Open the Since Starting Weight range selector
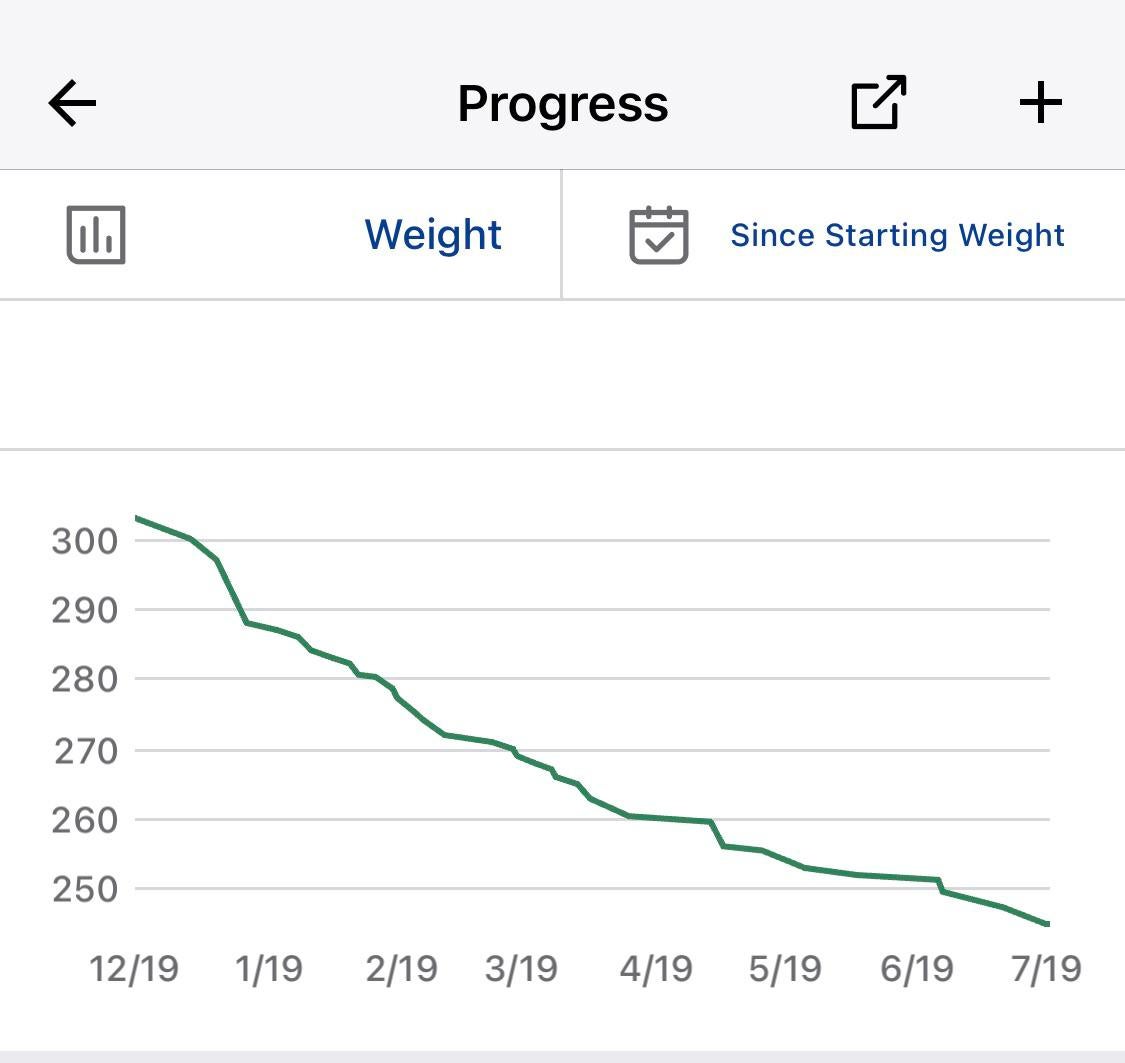Image resolution: width=1125 pixels, height=1063 pixels. click(897, 235)
